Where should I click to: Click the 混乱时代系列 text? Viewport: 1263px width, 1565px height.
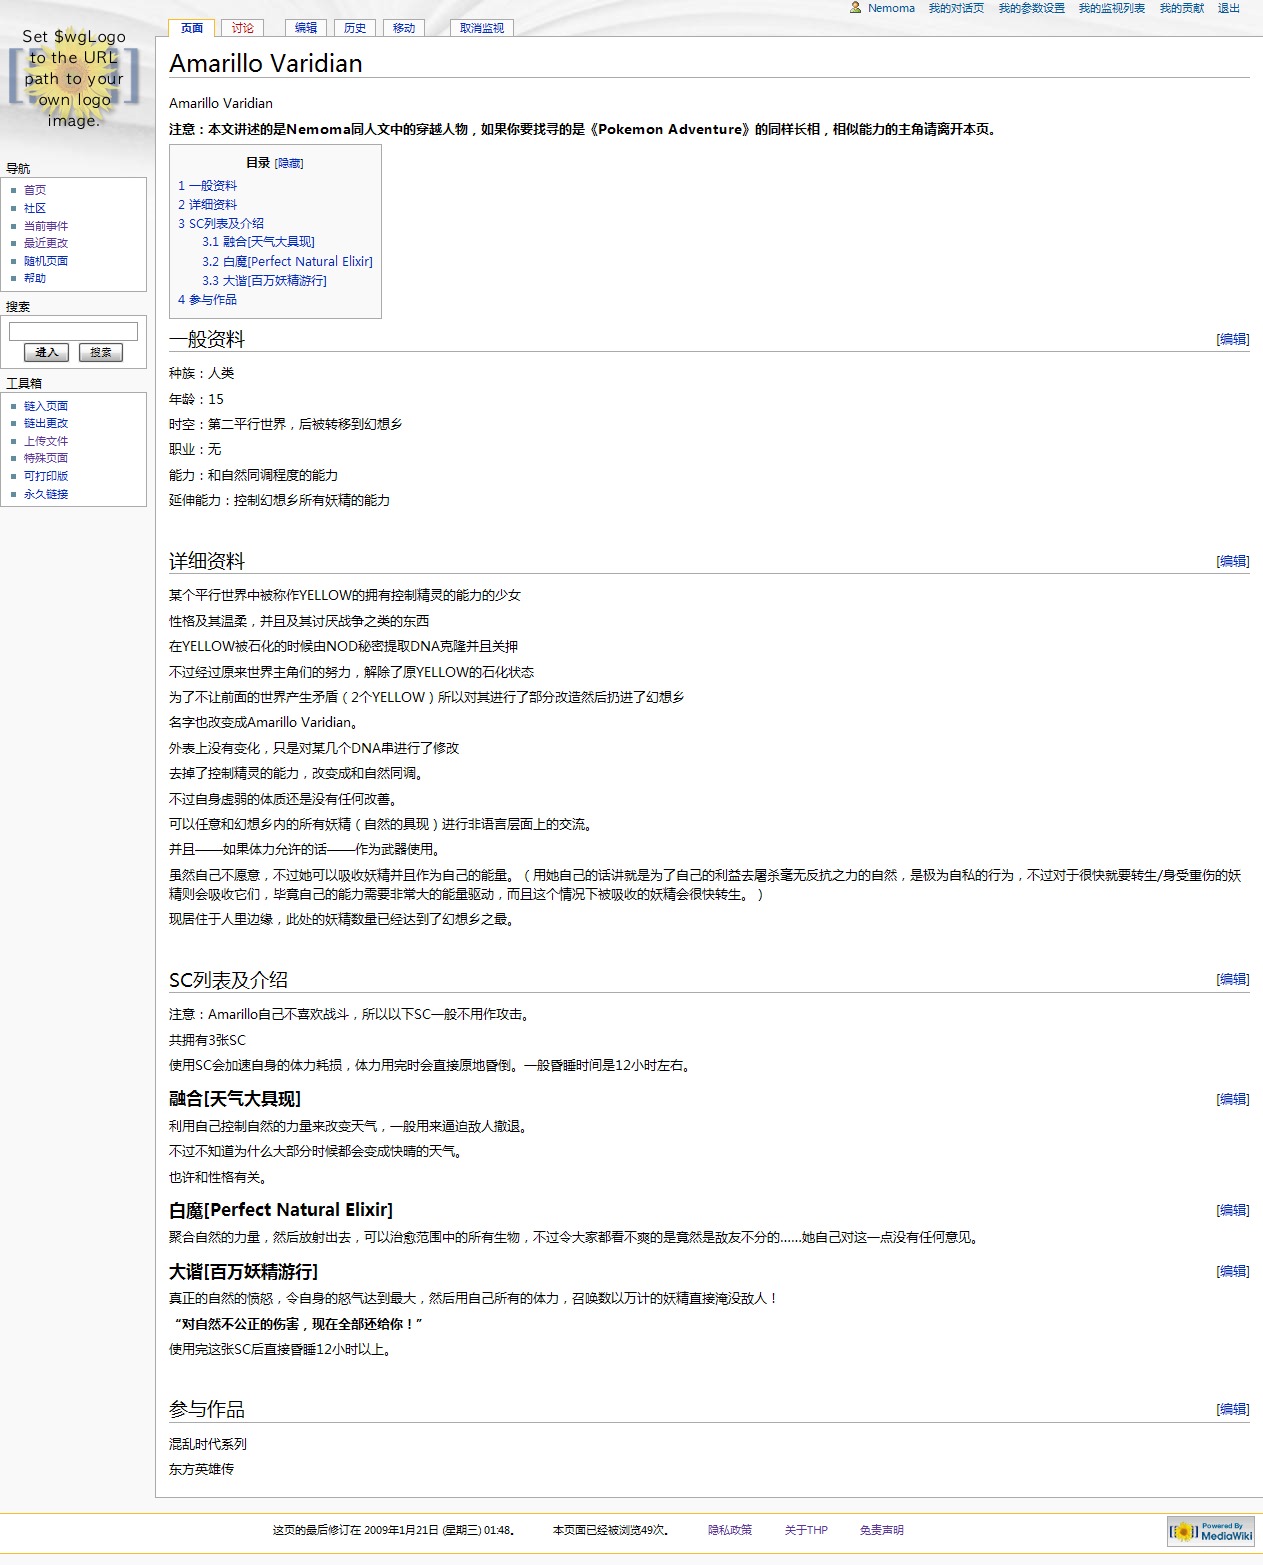208,1444
